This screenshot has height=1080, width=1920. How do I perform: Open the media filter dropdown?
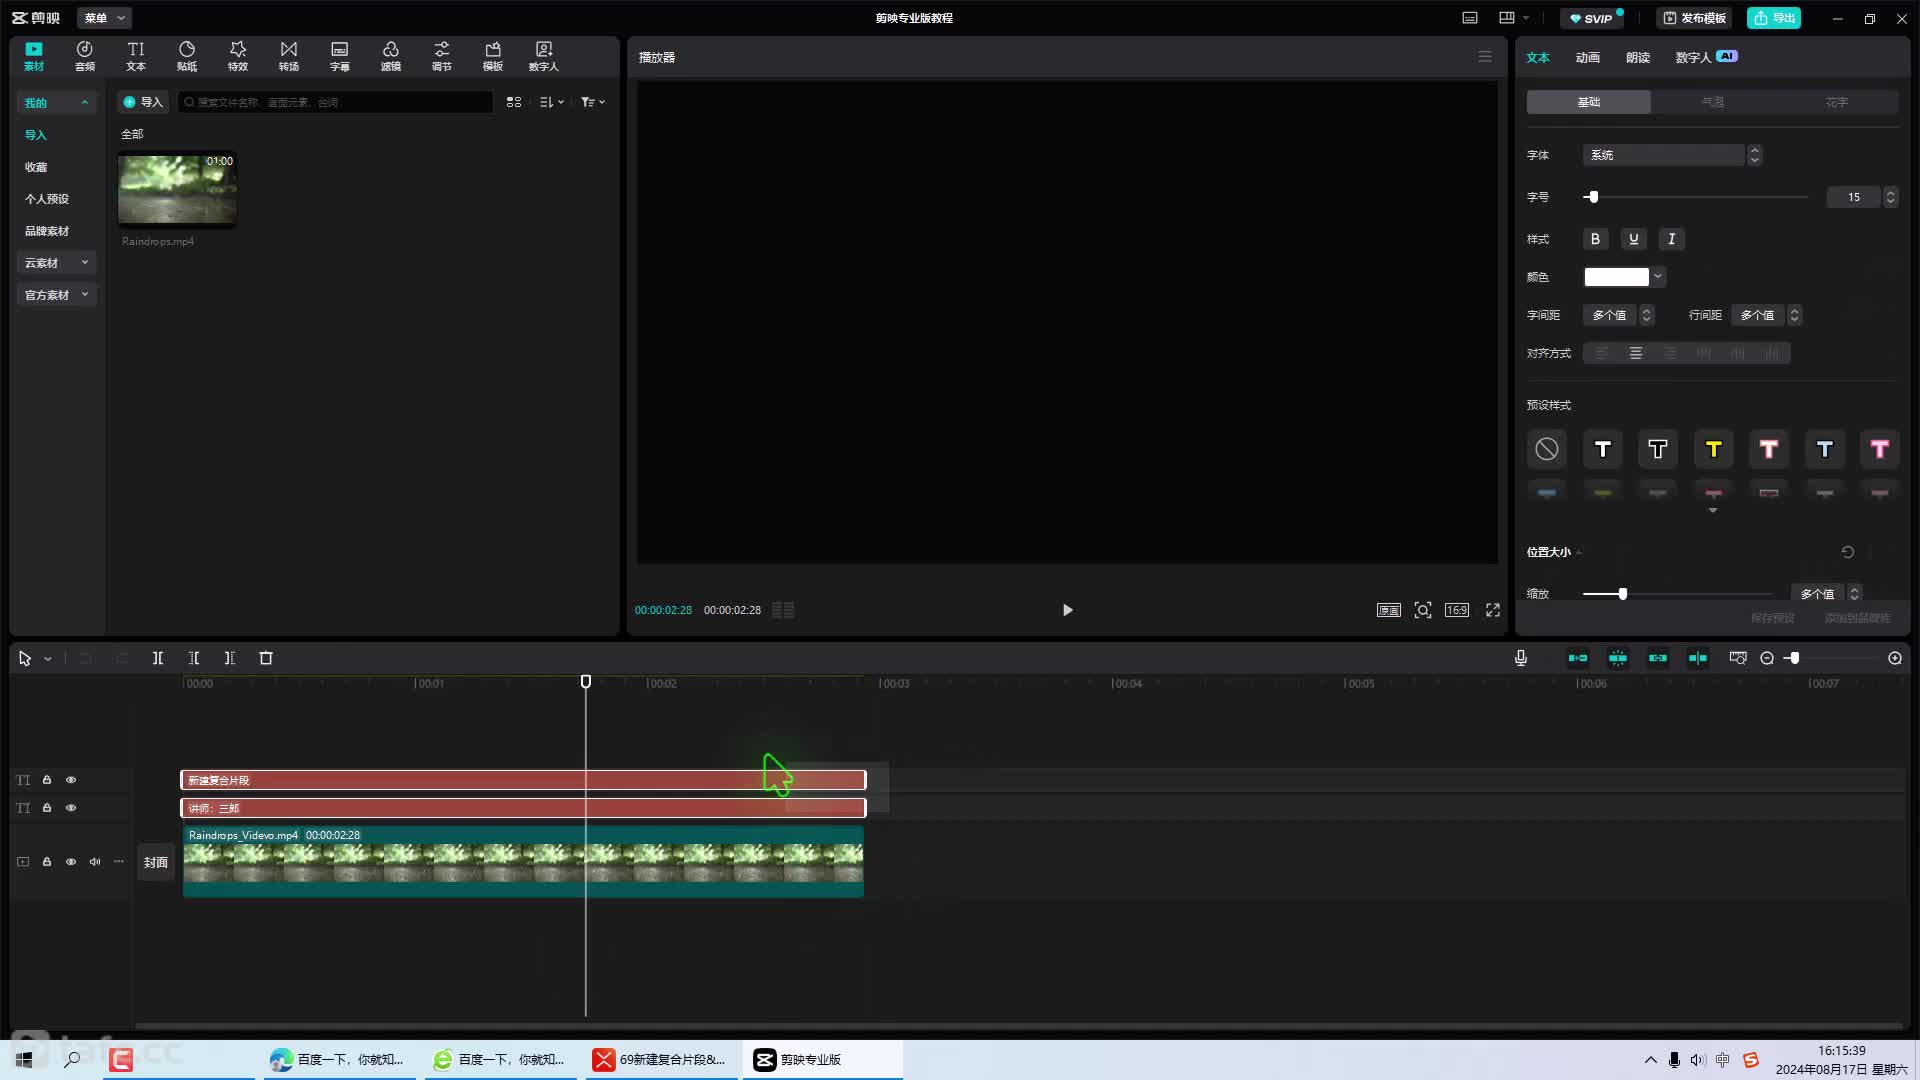click(x=593, y=102)
